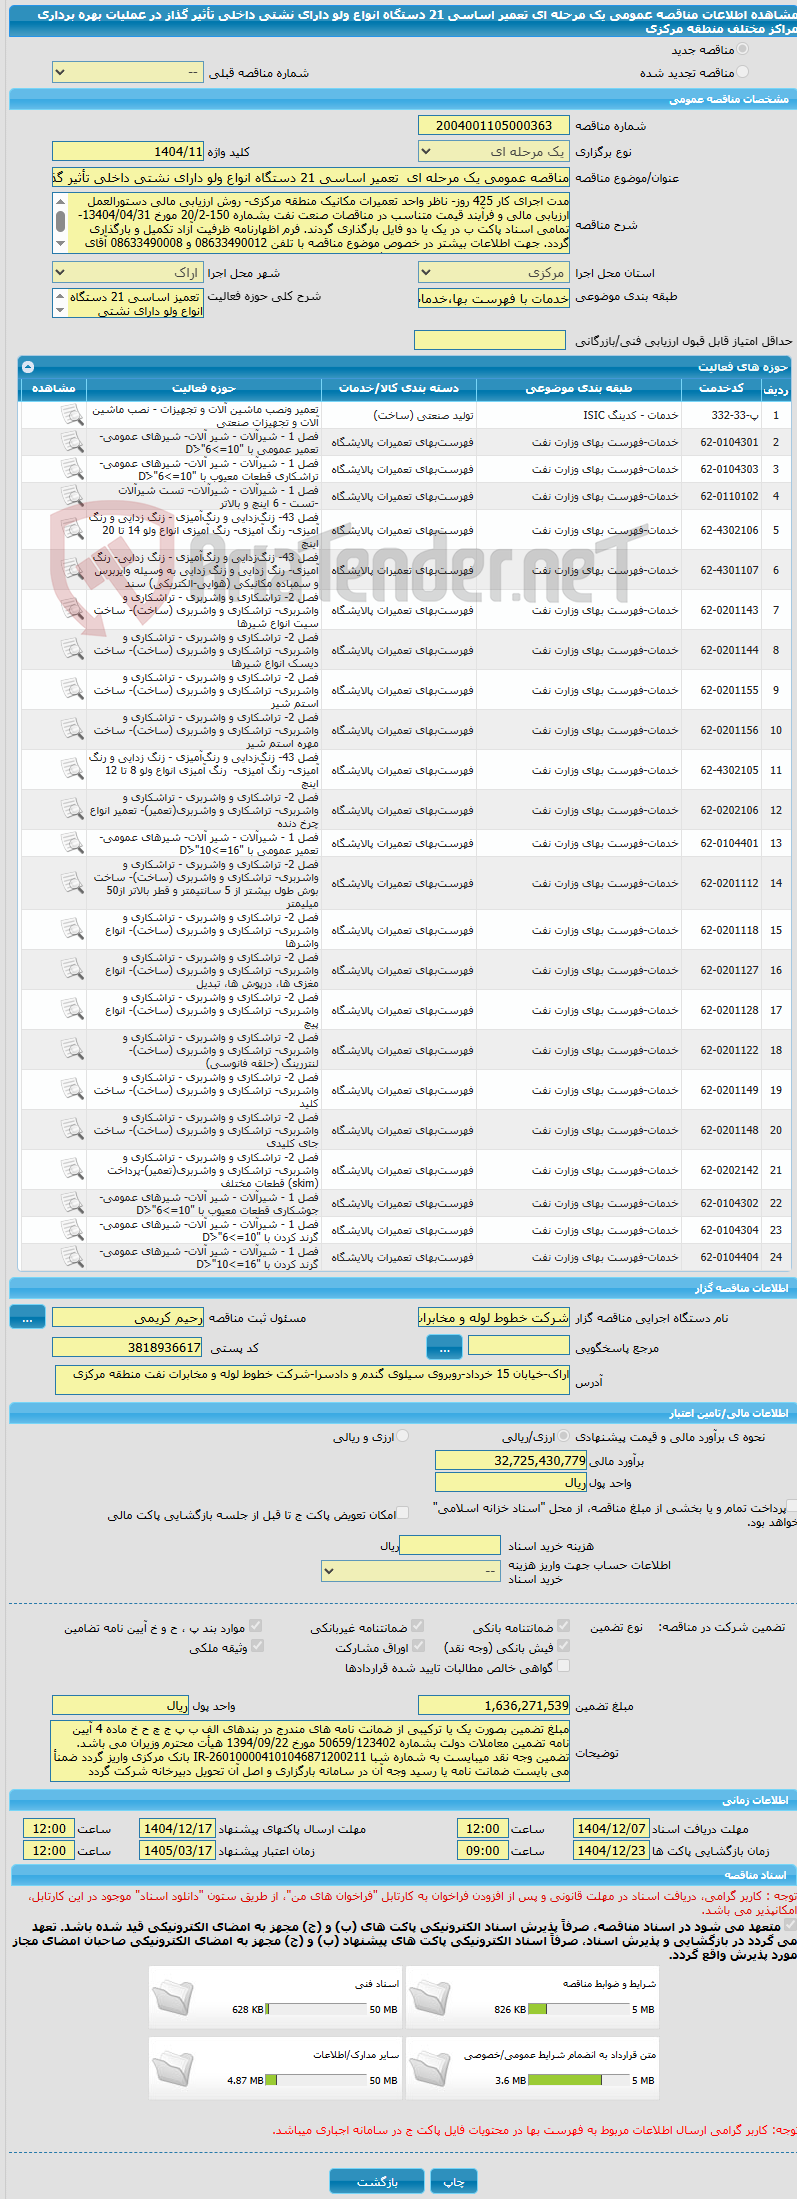
Task: Click the چاپ print button
Action: [x=454, y=2181]
